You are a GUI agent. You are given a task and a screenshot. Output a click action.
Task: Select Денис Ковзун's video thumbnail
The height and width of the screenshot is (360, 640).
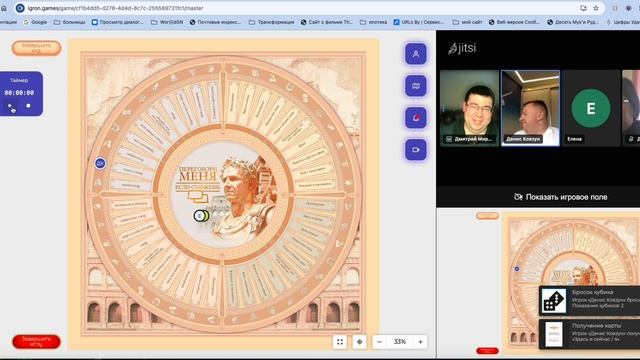530,108
